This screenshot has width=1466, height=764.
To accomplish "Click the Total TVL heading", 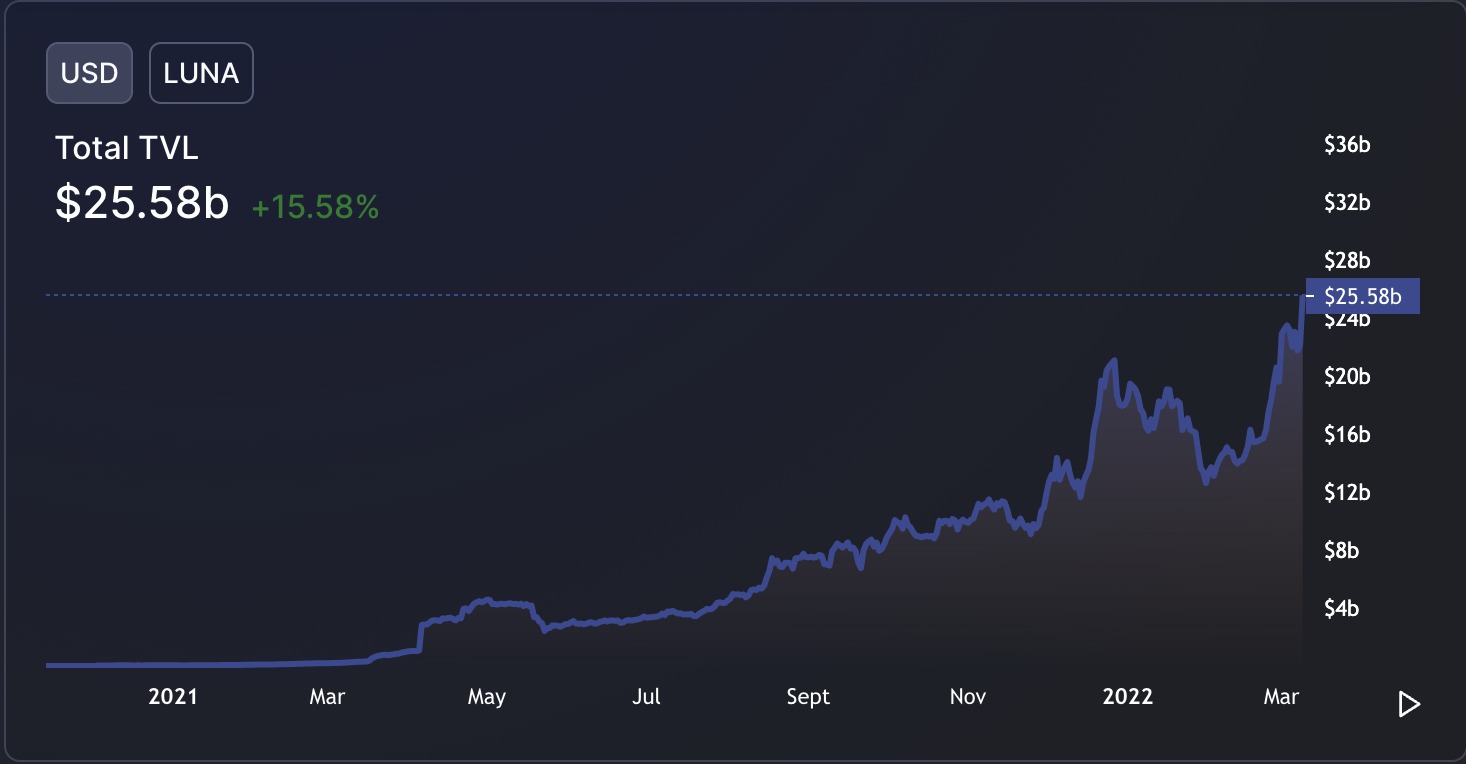I will tap(127, 148).
